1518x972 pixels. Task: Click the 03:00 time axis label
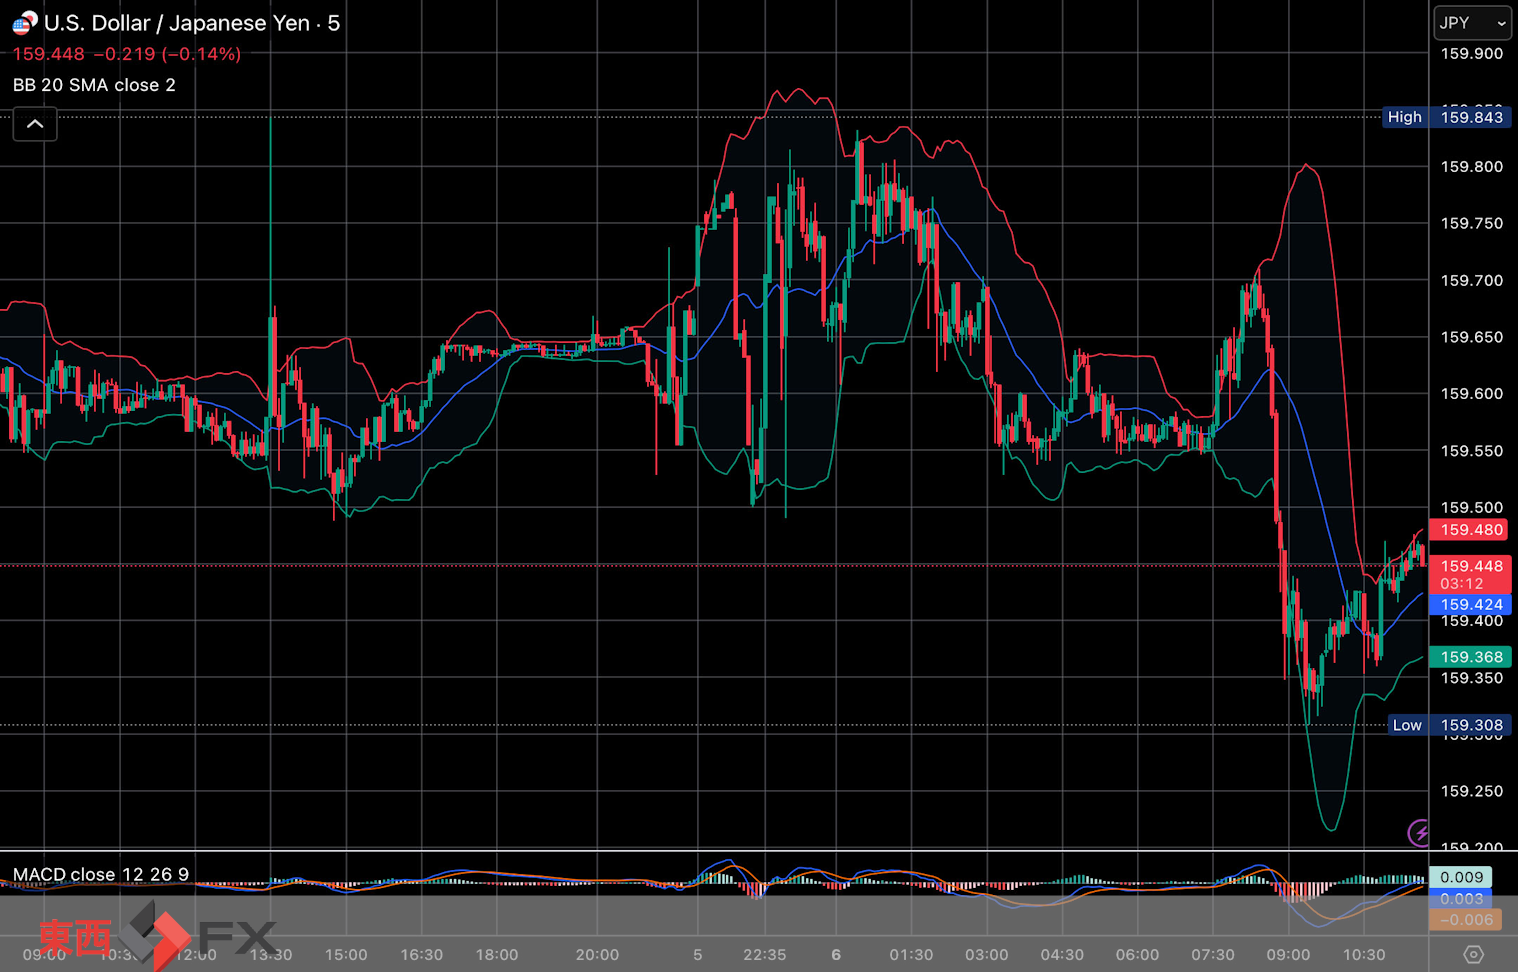coord(986,954)
